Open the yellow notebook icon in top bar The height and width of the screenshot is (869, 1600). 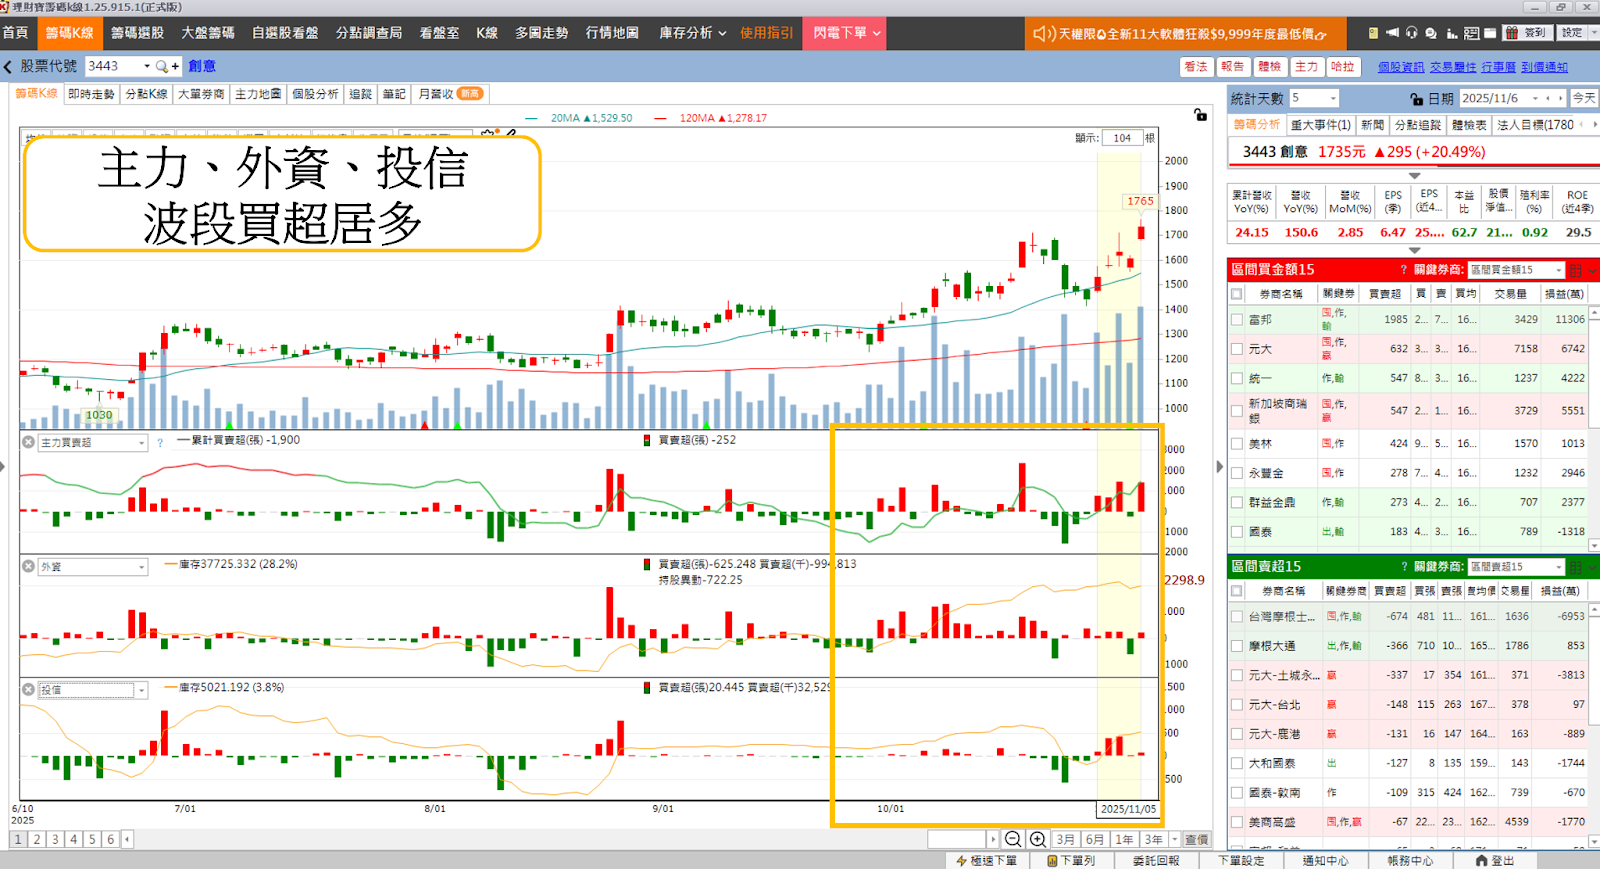(x=1373, y=33)
